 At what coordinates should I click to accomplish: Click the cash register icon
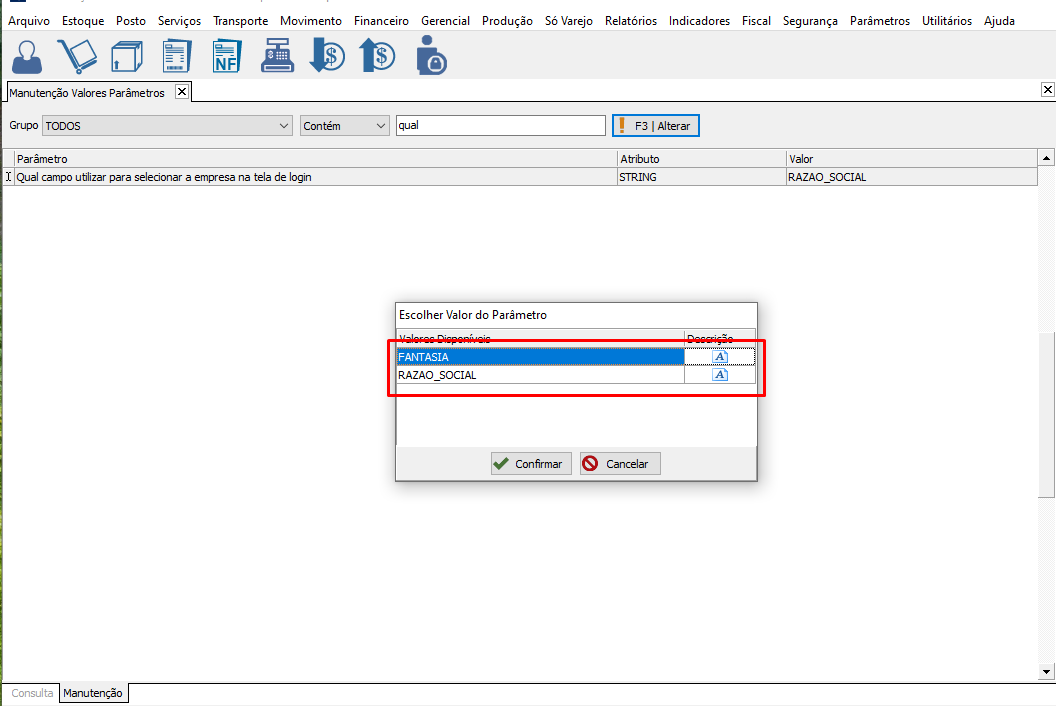[x=277, y=56]
